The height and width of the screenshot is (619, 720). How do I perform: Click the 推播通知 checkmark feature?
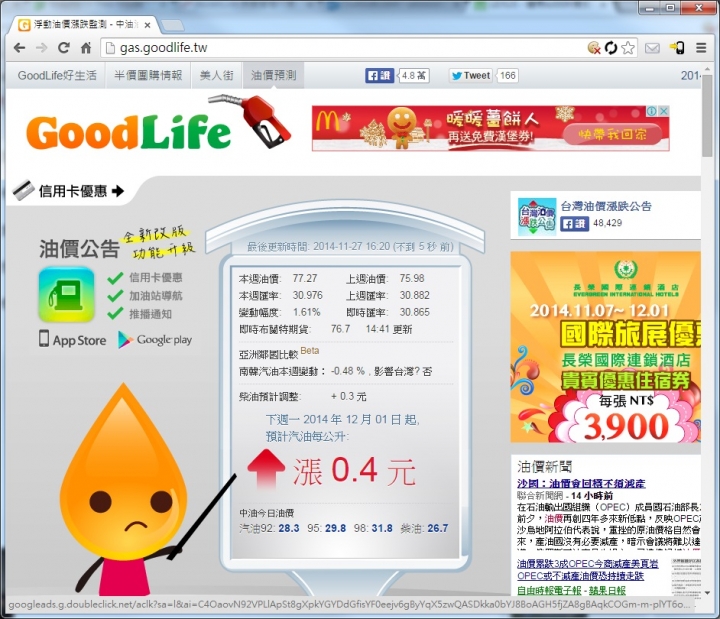140,314
